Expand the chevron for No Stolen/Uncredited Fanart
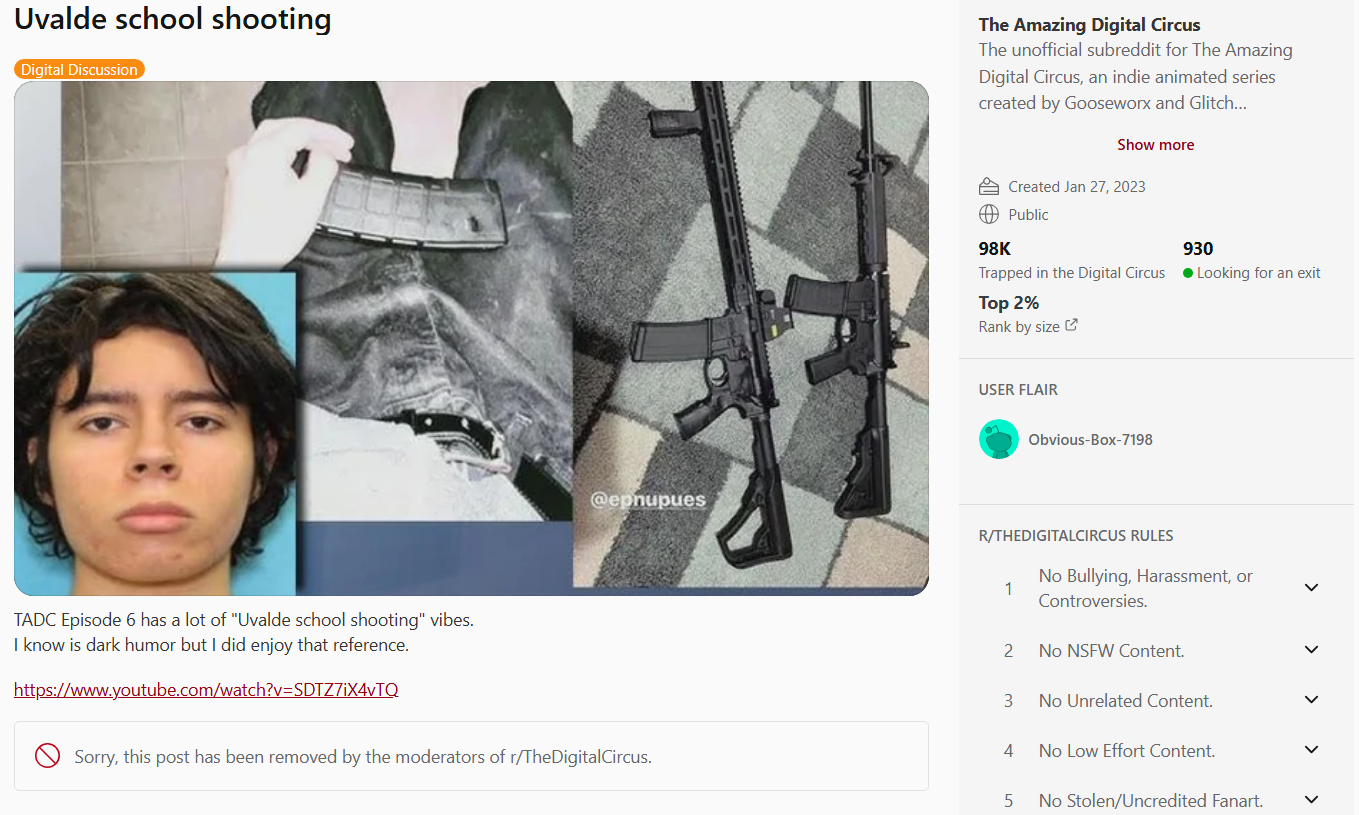 (1312, 800)
